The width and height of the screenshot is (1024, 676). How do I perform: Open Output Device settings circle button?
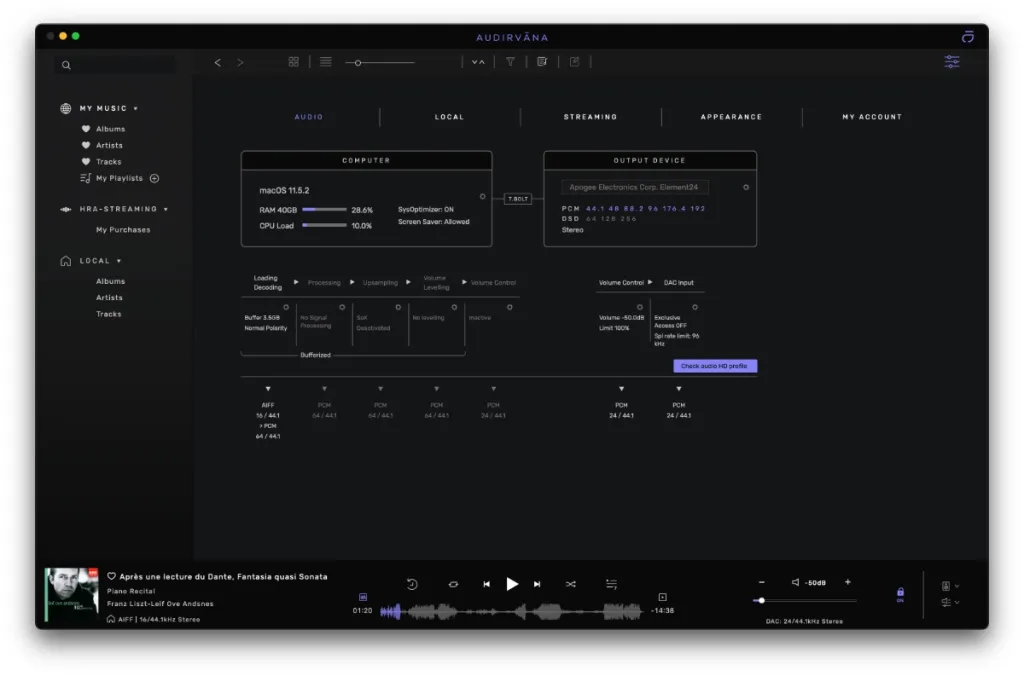pos(746,187)
